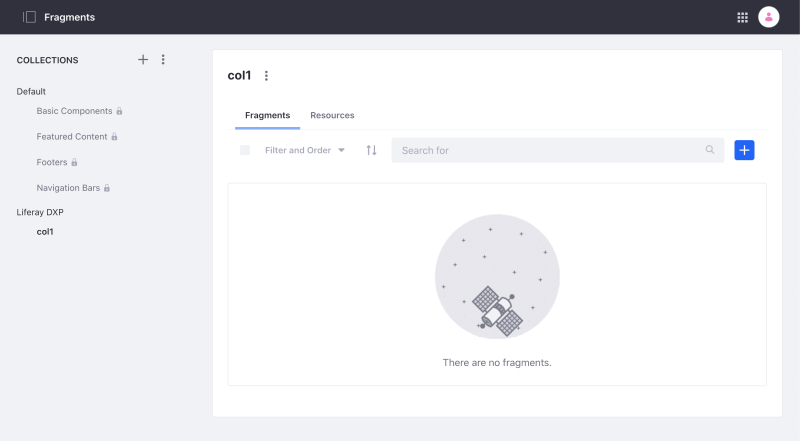The width and height of the screenshot is (800, 441).
Task: Open the Featured Content collection
Action: [x=71, y=136]
